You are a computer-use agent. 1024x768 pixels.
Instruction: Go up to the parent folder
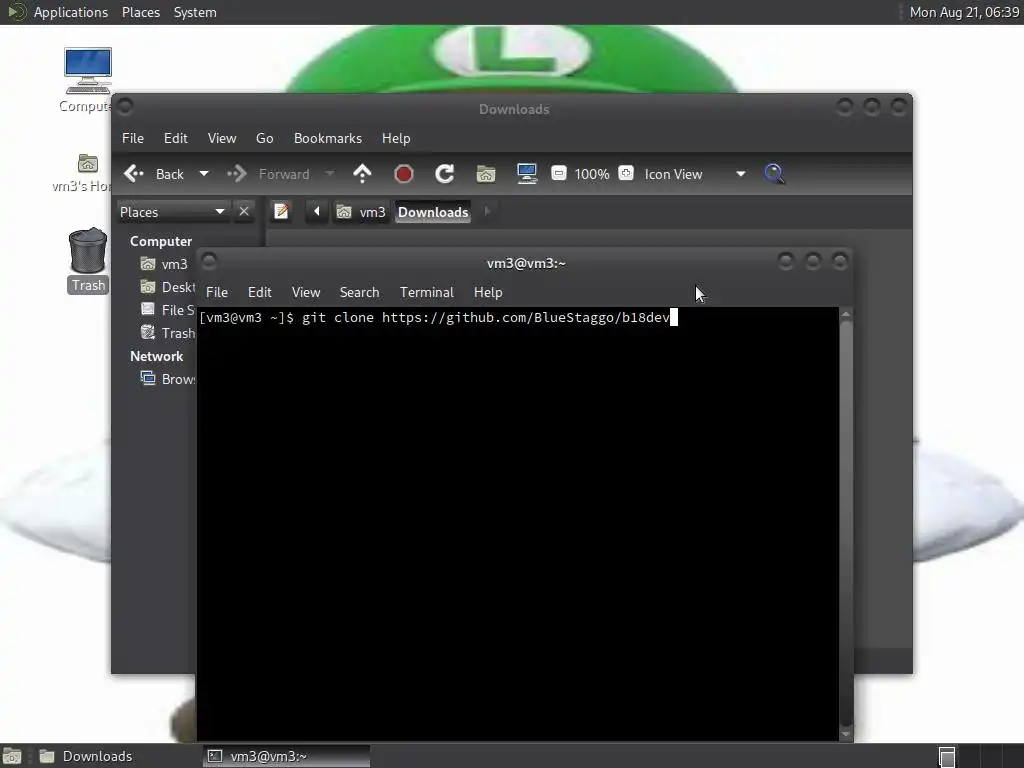pyautogui.click(x=362, y=174)
